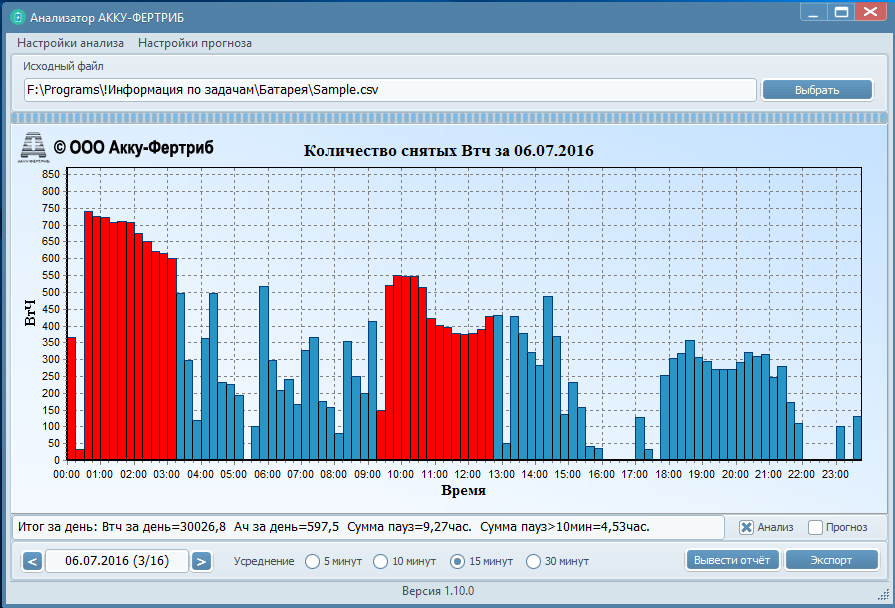Open Настройки прогноза menu
Image resolution: width=895 pixels, height=608 pixels.
point(195,43)
